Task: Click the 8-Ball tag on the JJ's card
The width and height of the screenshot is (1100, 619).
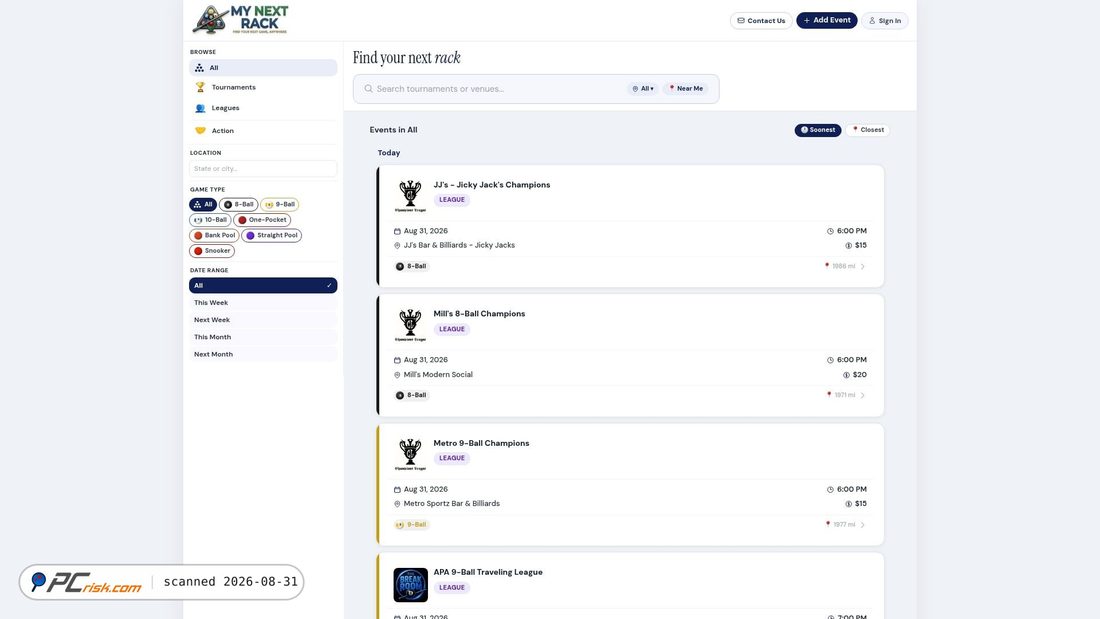Action: [412, 267]
